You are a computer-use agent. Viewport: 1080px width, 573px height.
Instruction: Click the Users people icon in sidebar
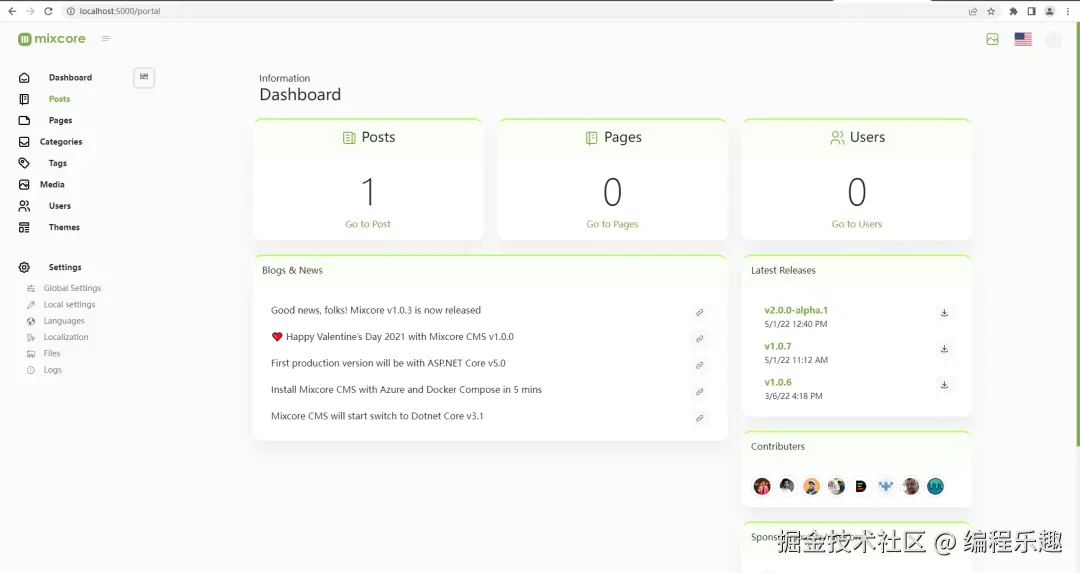(x=24, y=206)
